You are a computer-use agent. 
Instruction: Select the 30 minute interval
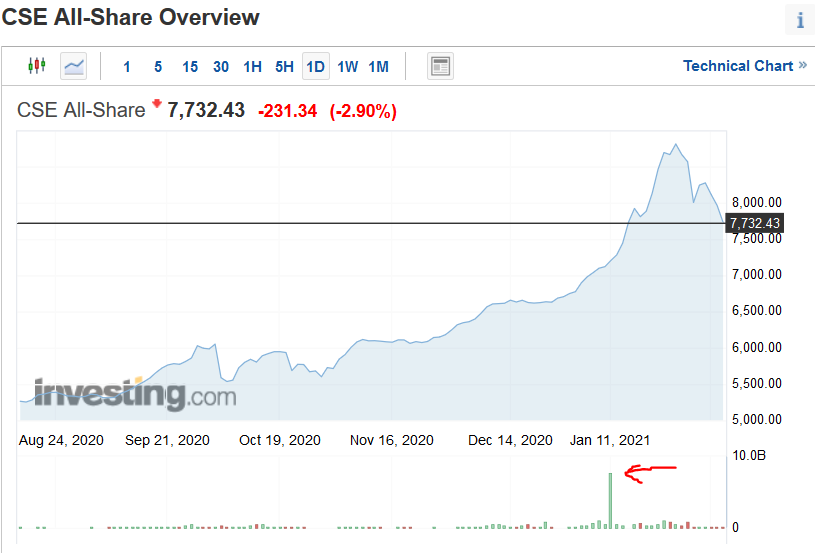[x=221, y=67]
